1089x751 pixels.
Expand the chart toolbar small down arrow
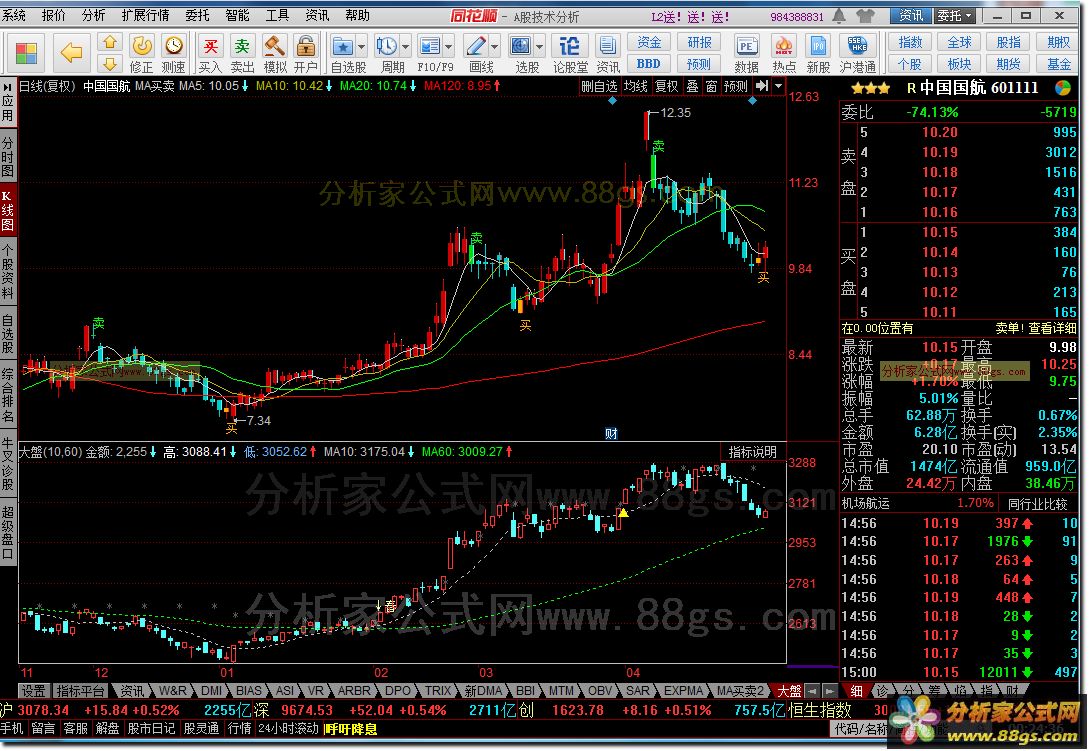click(779, 86)
